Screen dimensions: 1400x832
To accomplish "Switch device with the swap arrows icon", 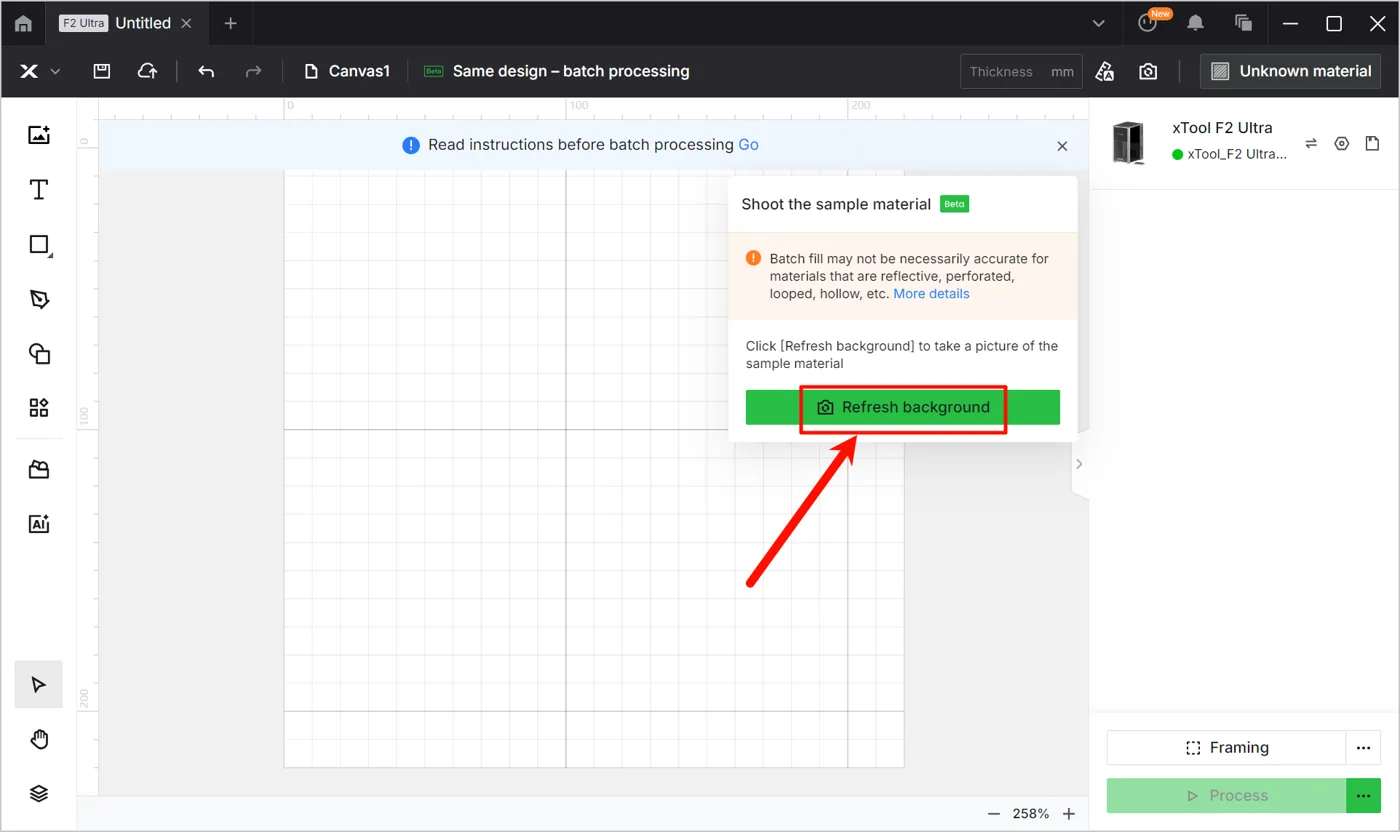I will point(1311,144).
